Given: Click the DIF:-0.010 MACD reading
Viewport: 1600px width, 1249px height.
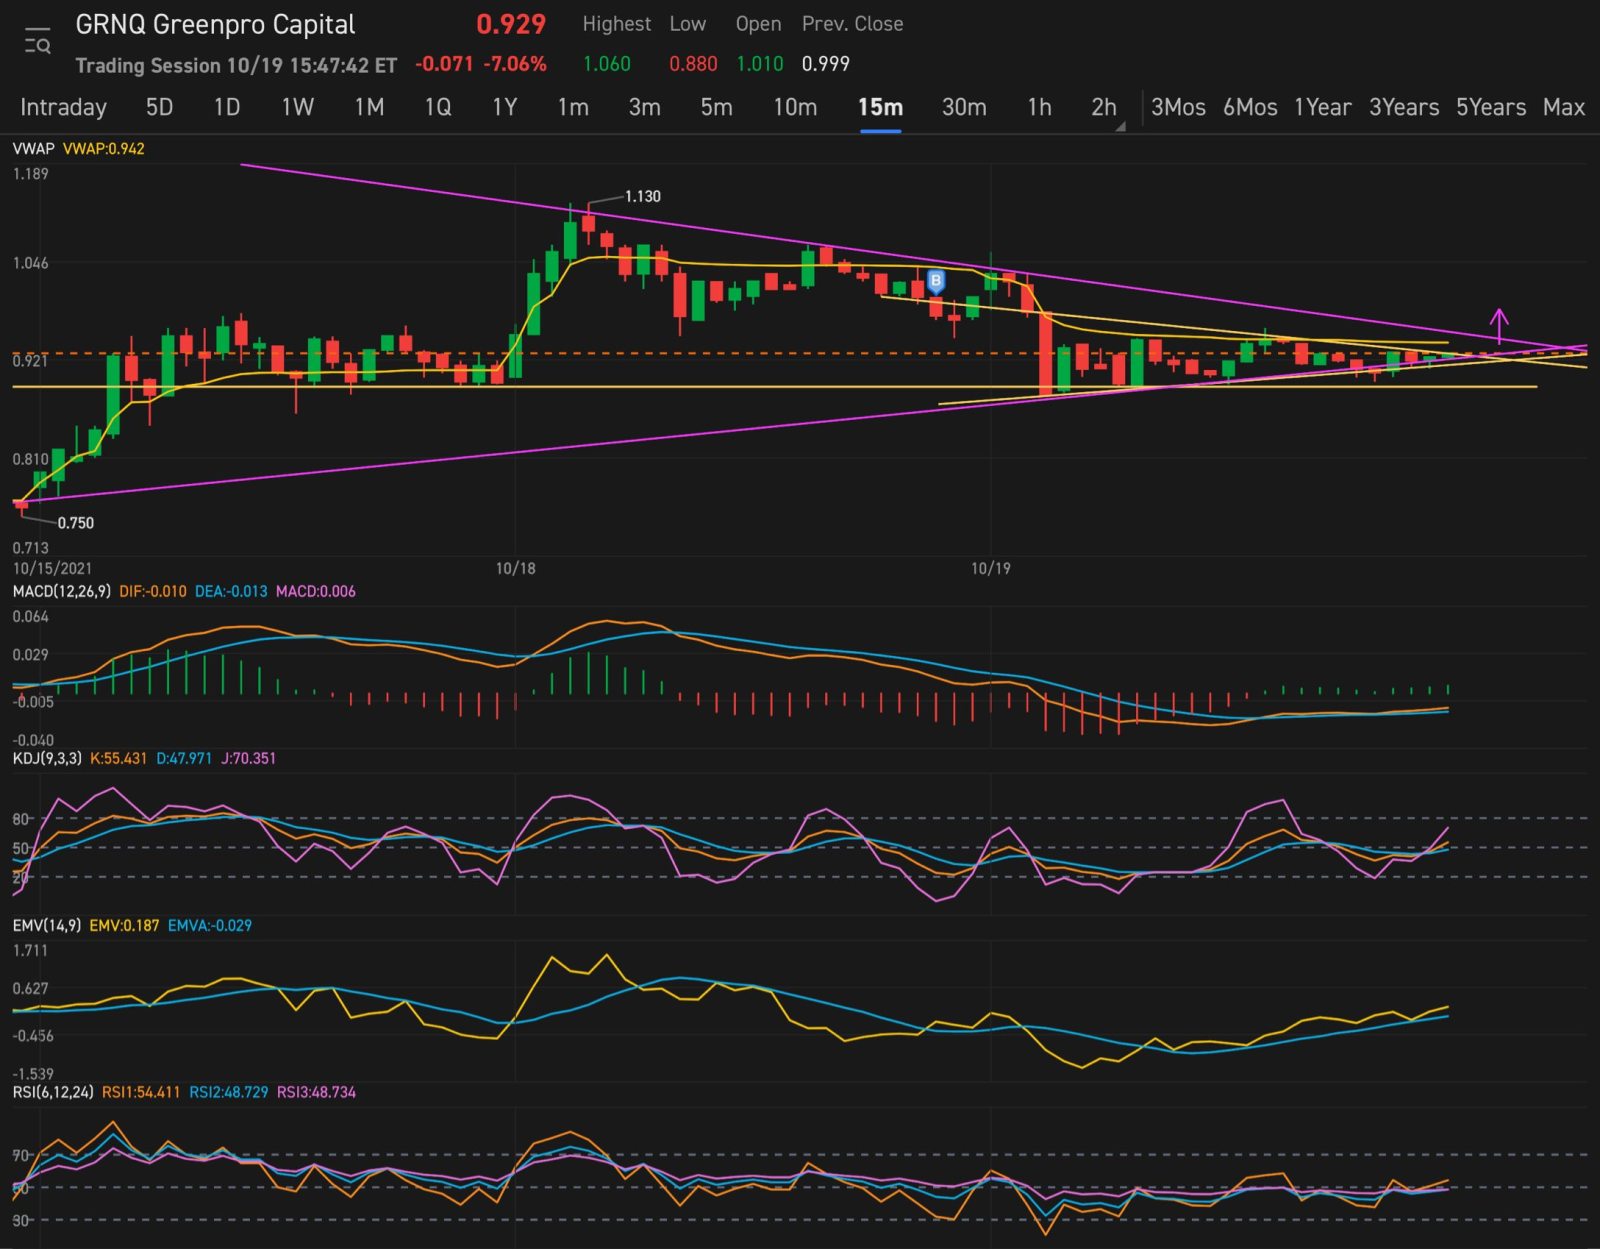Looking at the screenshot, I should pos(153,591).
